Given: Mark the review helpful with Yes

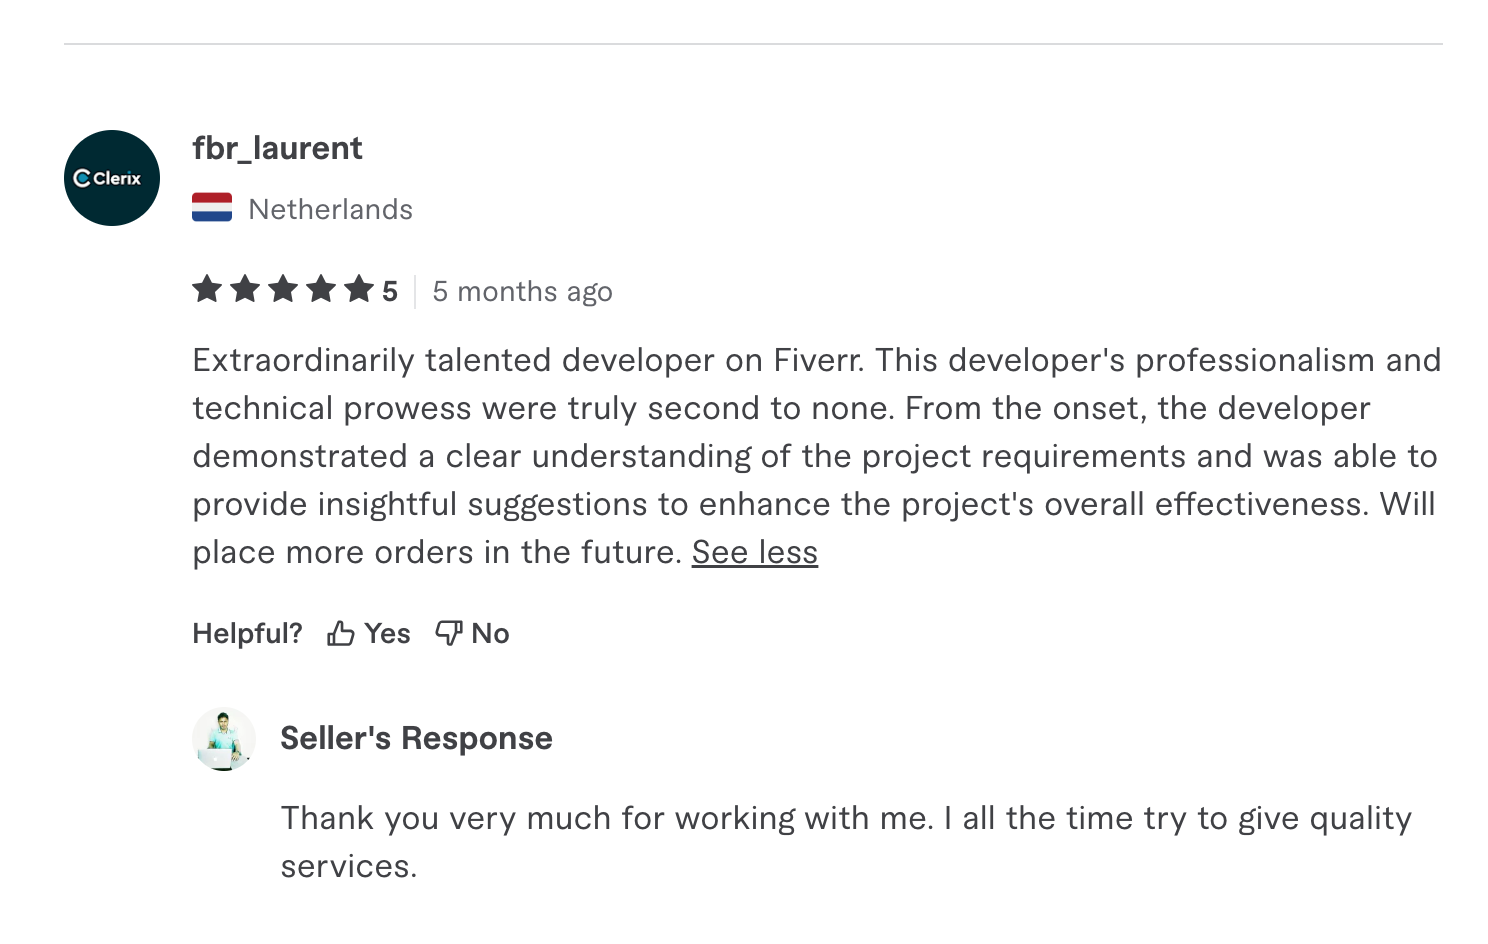Looking at the screenshot, I should point(387,634).
